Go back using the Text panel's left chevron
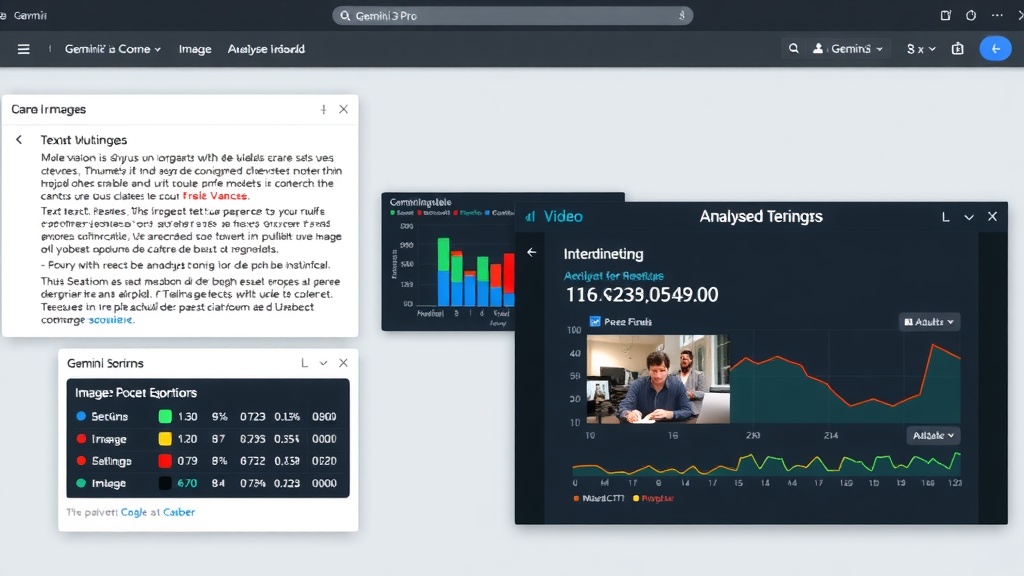This screenshot has height=576, width=1024. point(19,140)
